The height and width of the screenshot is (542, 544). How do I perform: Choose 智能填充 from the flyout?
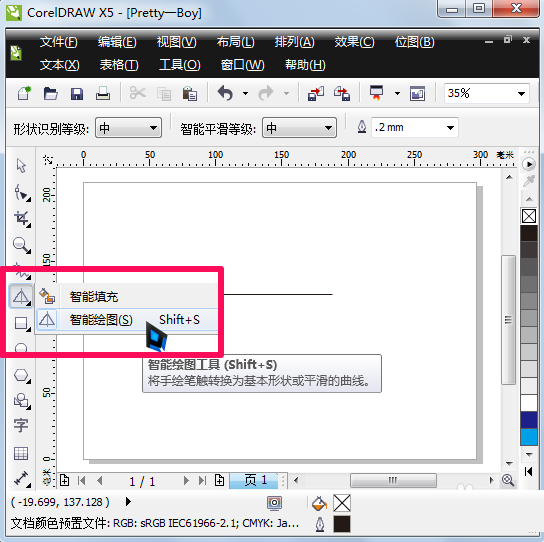[x=127, y=296]
